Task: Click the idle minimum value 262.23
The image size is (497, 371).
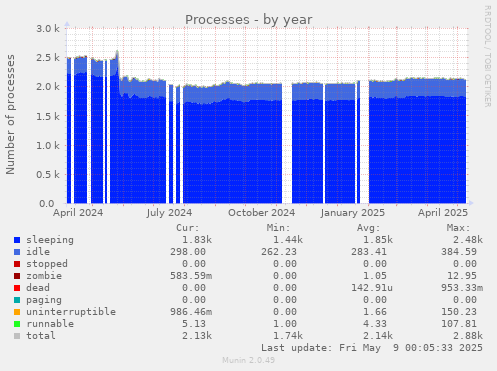Action: (x=279, y=252)
